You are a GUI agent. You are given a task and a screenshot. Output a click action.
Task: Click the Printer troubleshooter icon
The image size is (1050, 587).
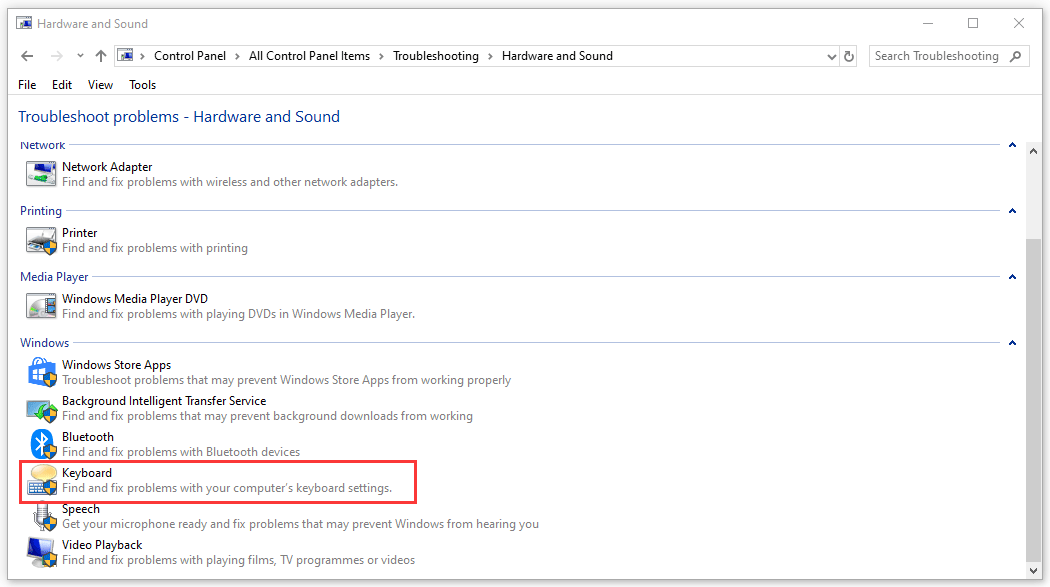(41, 240)
